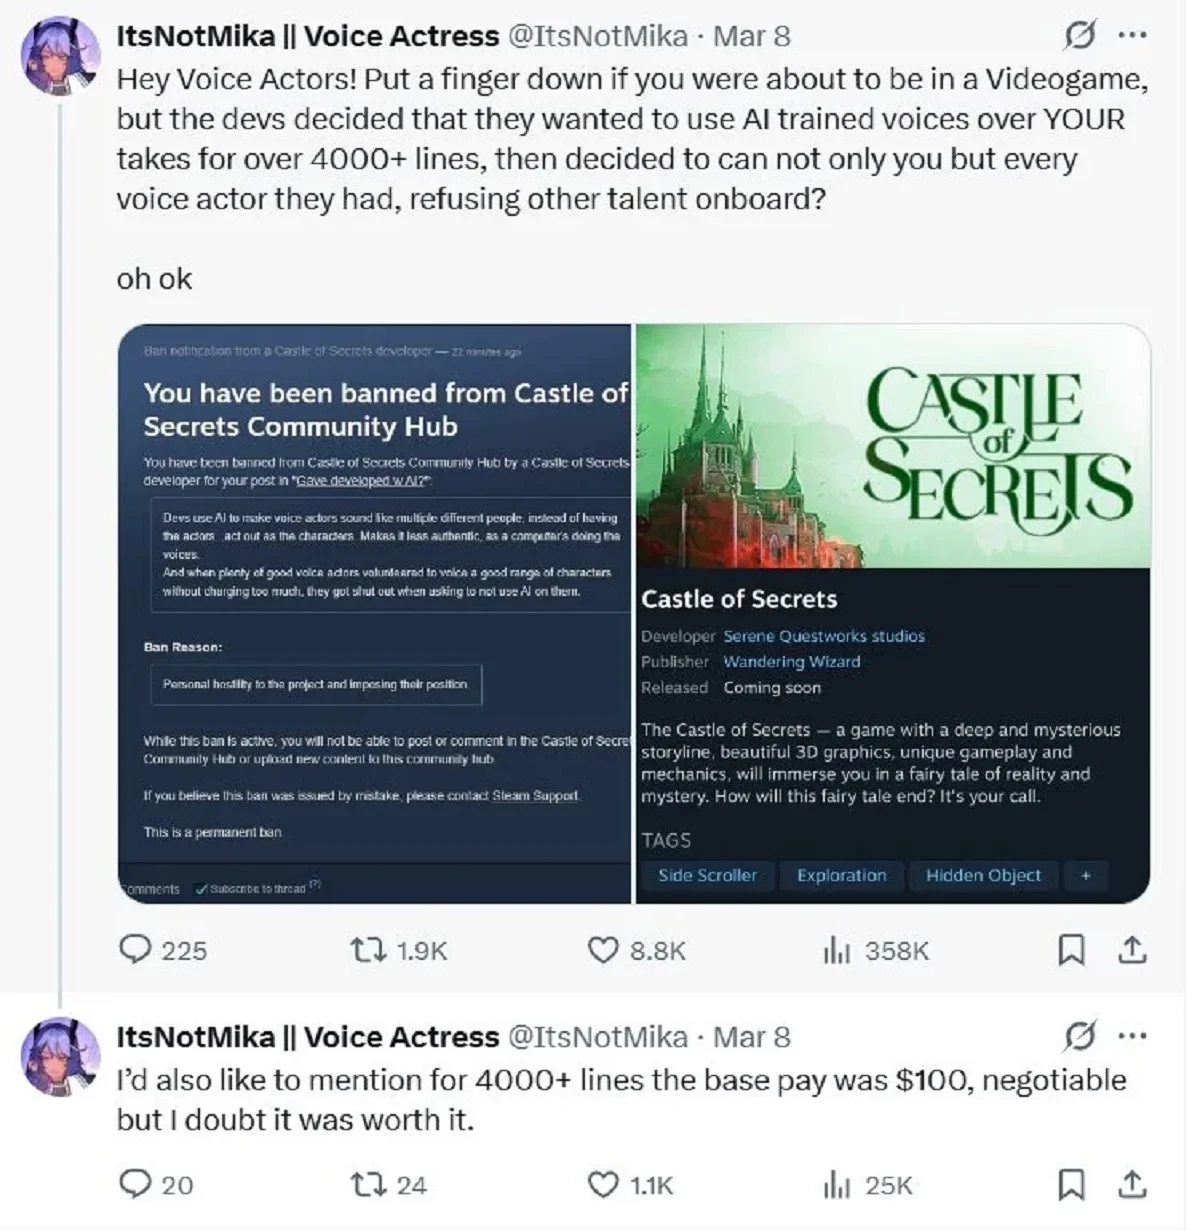Open the Steam Support link
Image resolution: width=1200 pixels, height=1231 pixels.
click(535, 796)
